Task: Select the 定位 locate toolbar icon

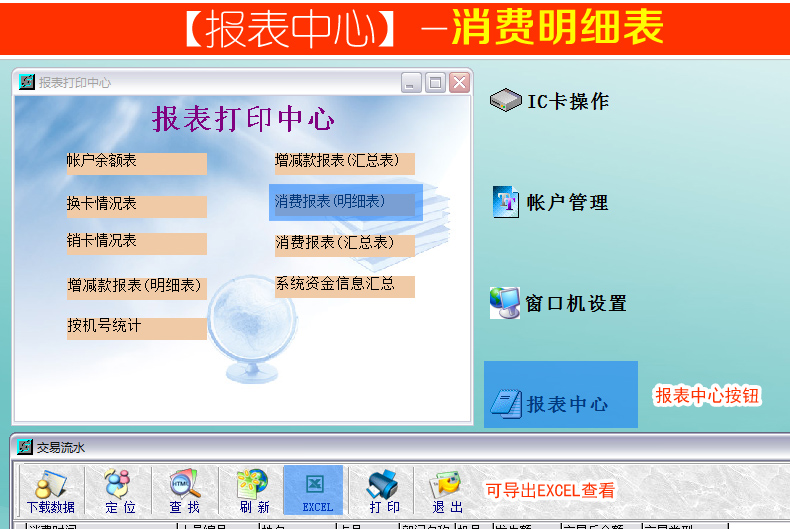Action: coord(119,490)
